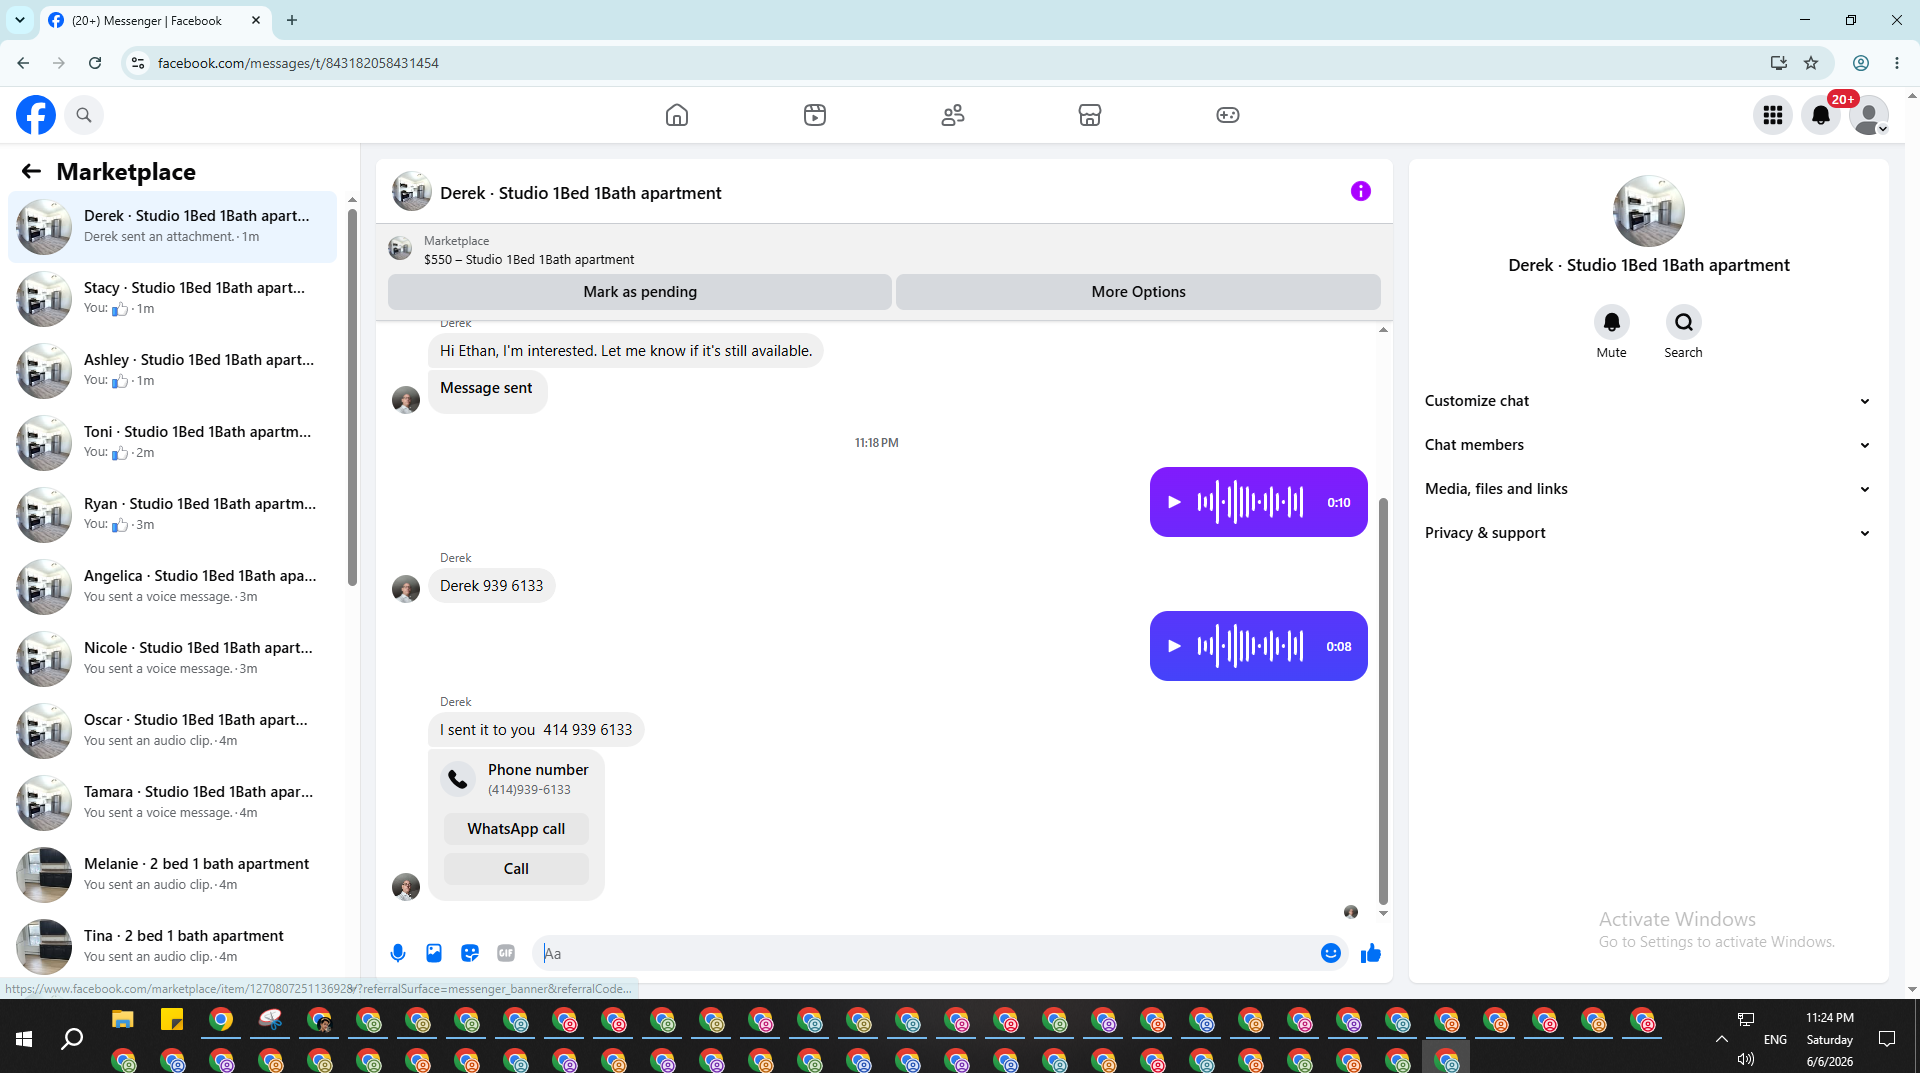Open Sticky Notes from taskbar
Screen dimensions: 1920x1073
coord(172,1020)
